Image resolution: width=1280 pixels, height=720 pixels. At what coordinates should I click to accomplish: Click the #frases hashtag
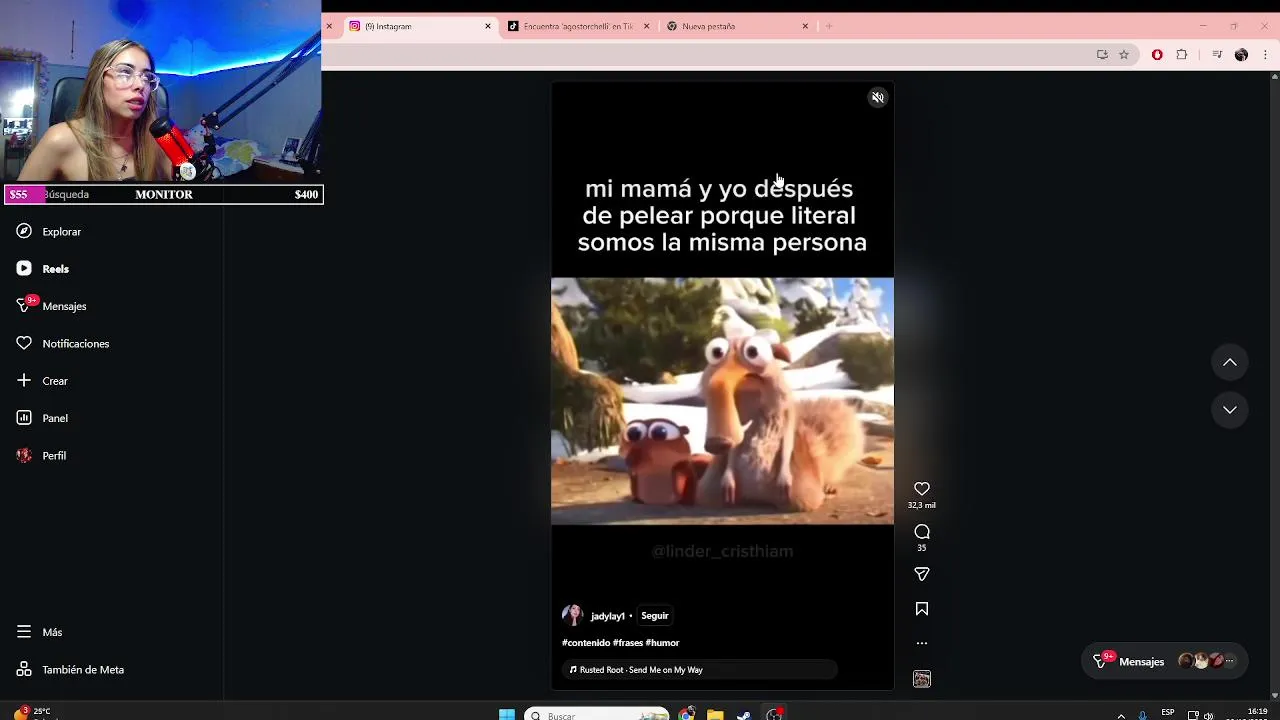coord(627,643)
